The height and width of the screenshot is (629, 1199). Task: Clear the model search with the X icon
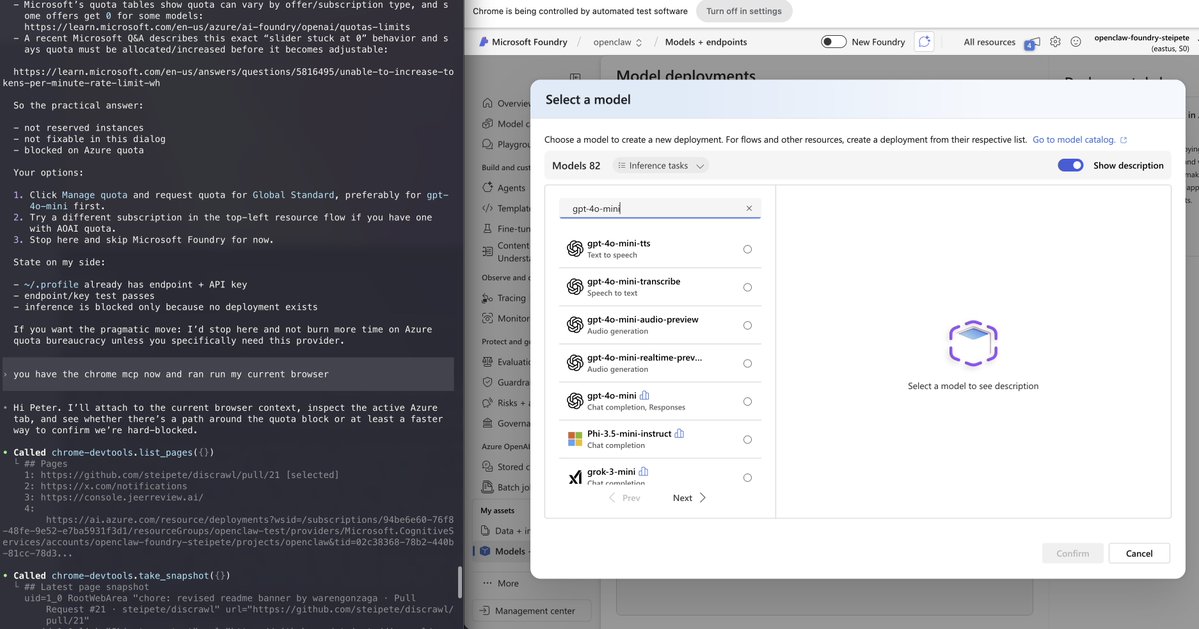(749, 208)
